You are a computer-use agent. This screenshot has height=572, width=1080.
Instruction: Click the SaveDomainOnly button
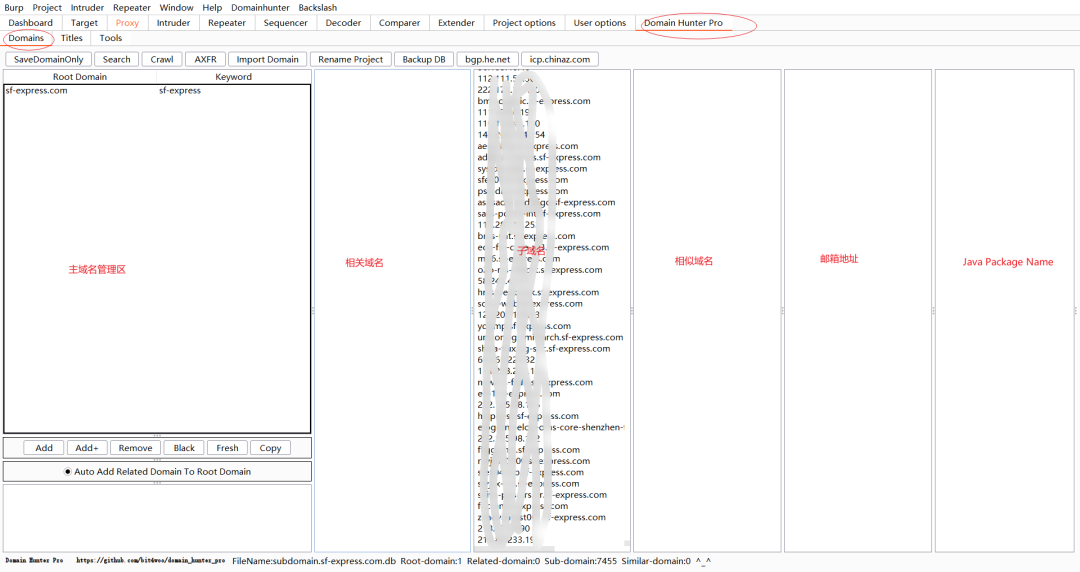point(48,59)
